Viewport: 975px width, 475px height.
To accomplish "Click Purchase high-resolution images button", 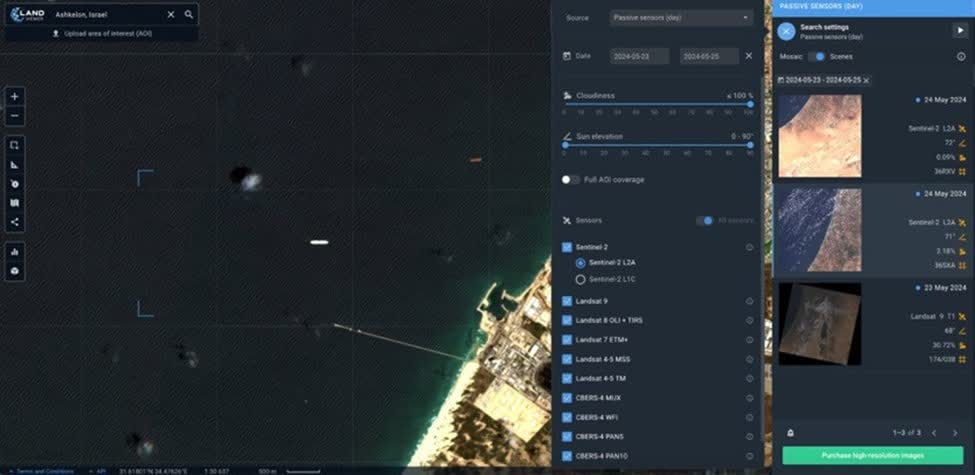I will (x=872, y=455).
